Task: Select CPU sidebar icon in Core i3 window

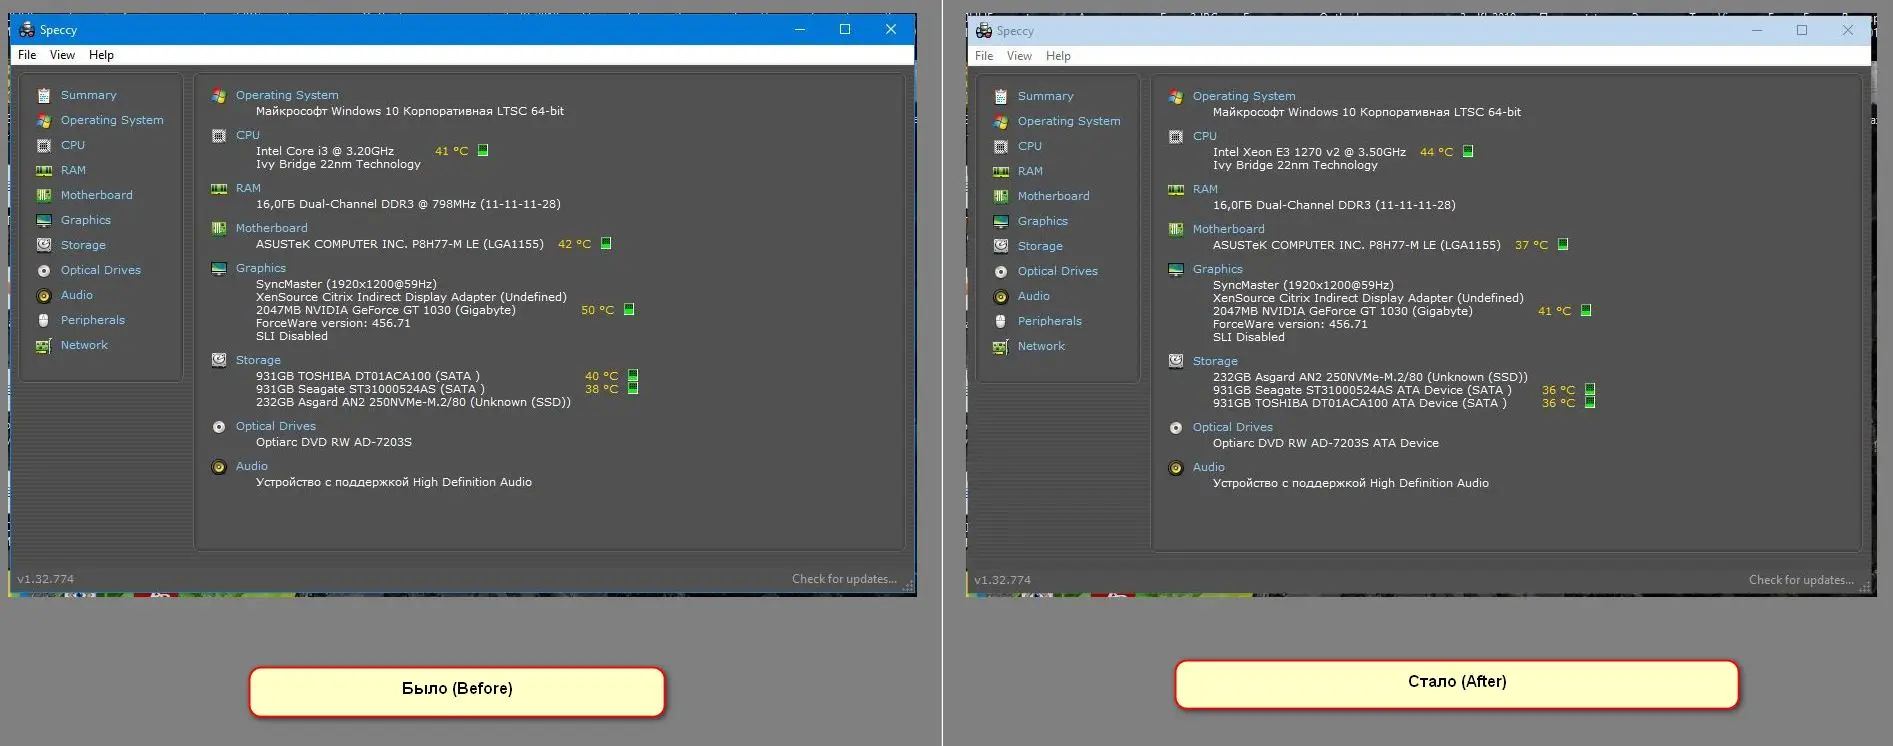Action: 44,146
